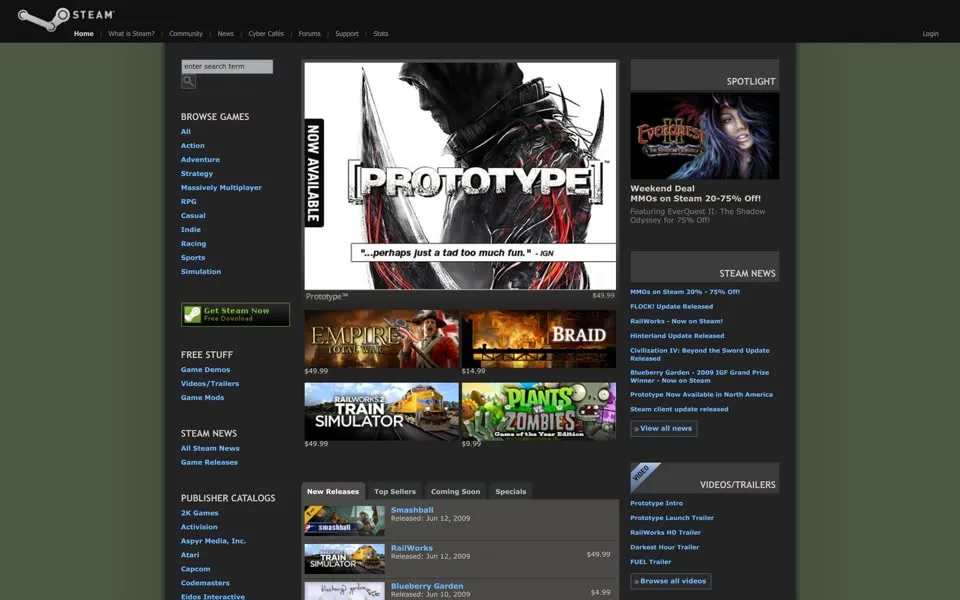Open Game Mods link
This screenshot has width=960, height=600.
202,398
